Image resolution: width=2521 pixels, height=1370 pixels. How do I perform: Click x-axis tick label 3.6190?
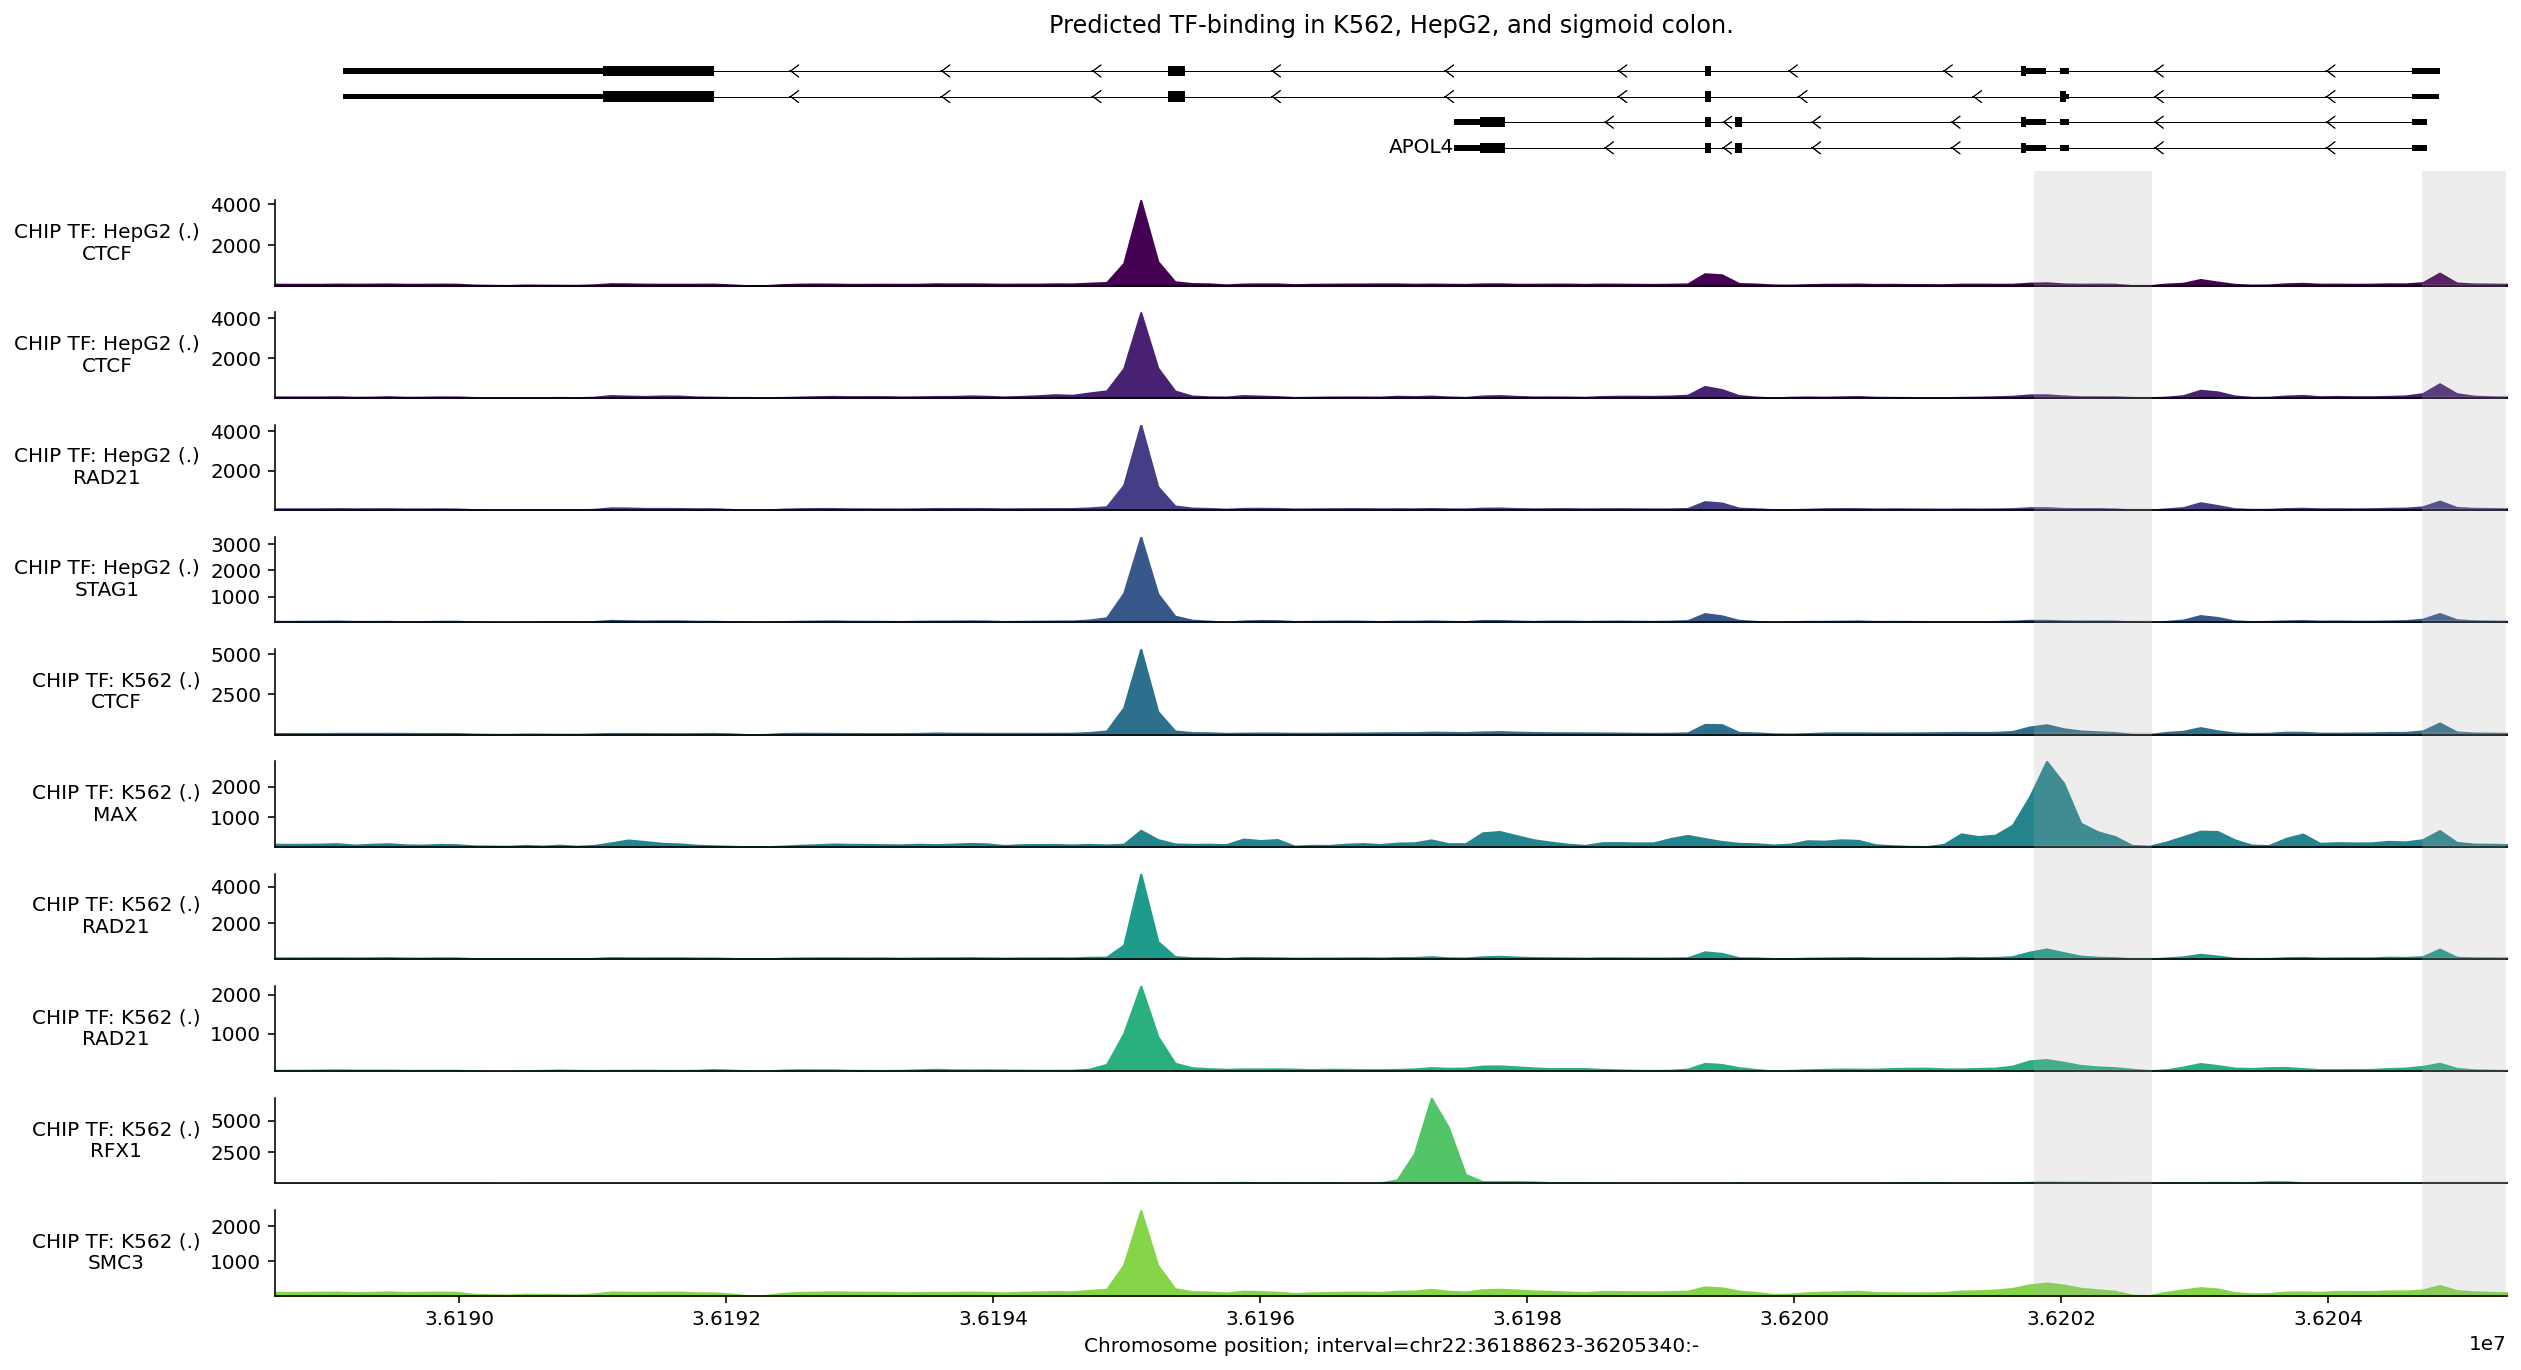click(459, 1318)
